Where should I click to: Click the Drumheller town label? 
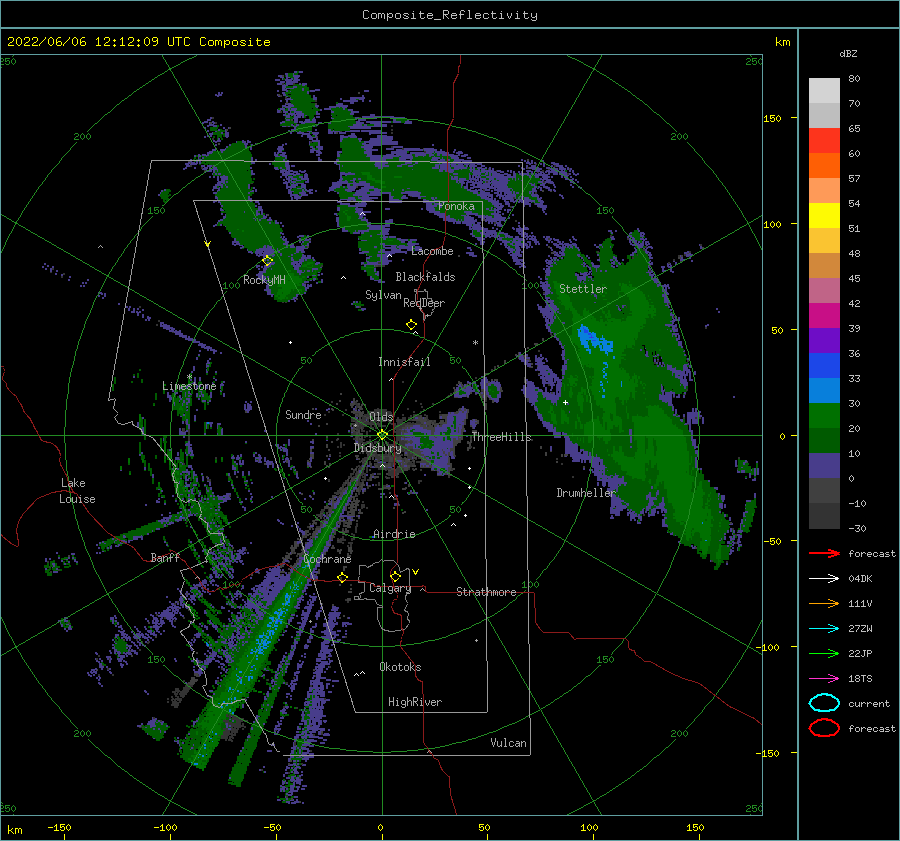tap(586, 493)
